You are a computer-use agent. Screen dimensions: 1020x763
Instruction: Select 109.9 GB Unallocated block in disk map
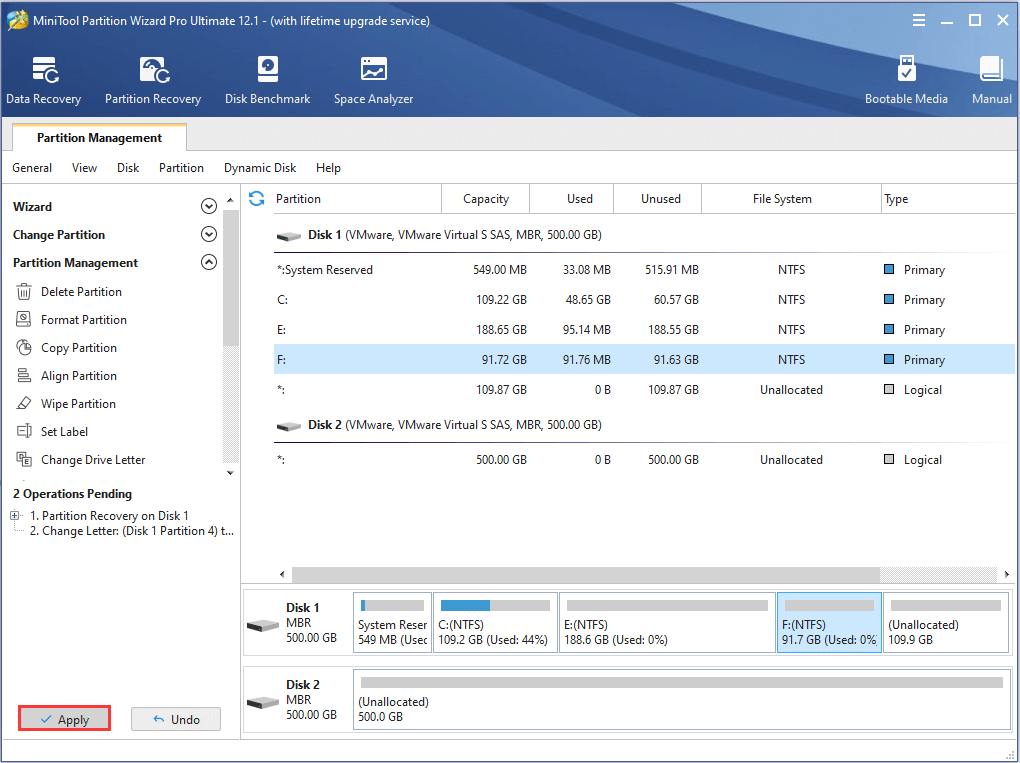[946, 622]
